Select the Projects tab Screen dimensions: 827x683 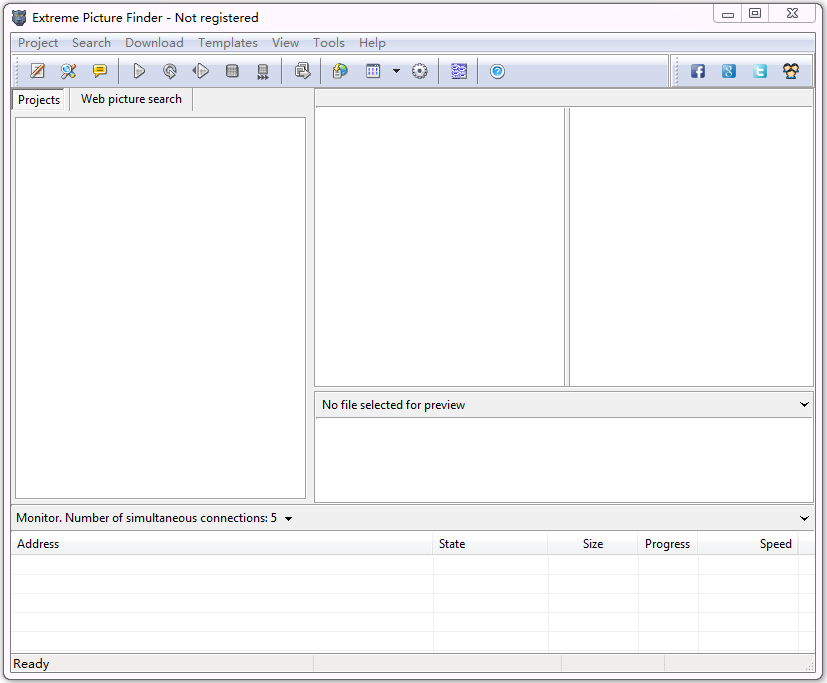[x=39, y=100]
